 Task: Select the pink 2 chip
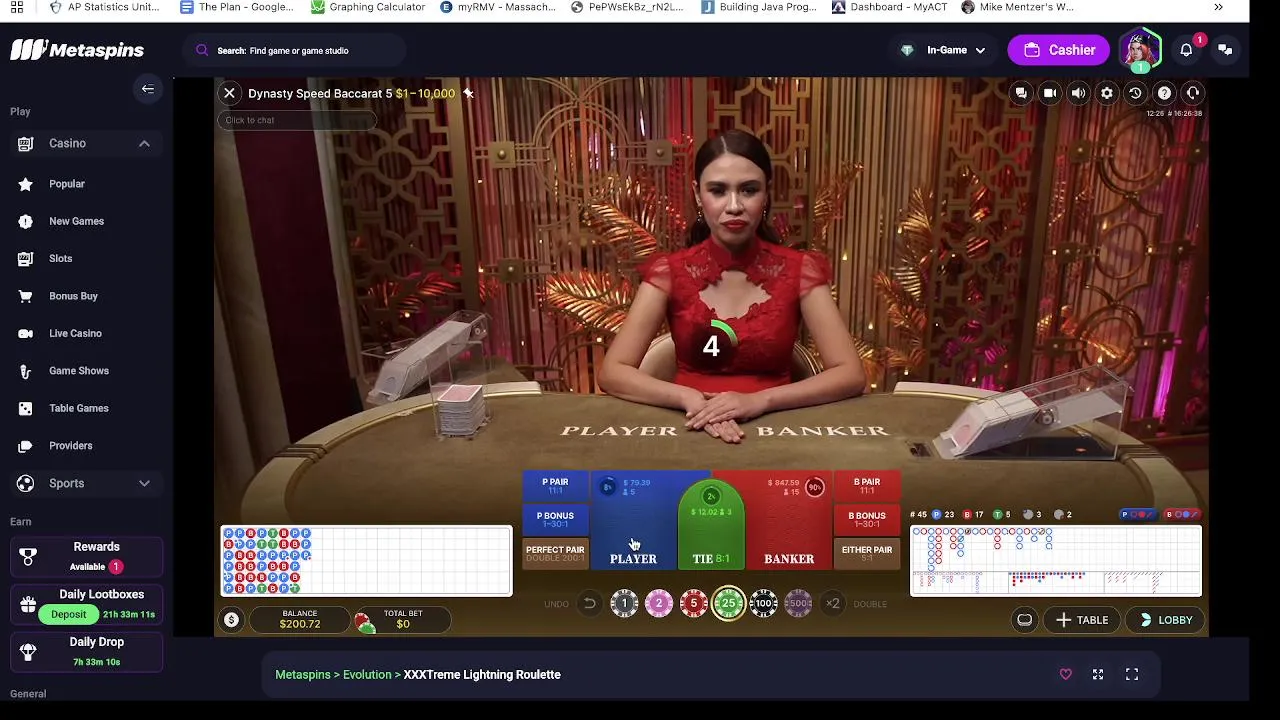point(659,603)
